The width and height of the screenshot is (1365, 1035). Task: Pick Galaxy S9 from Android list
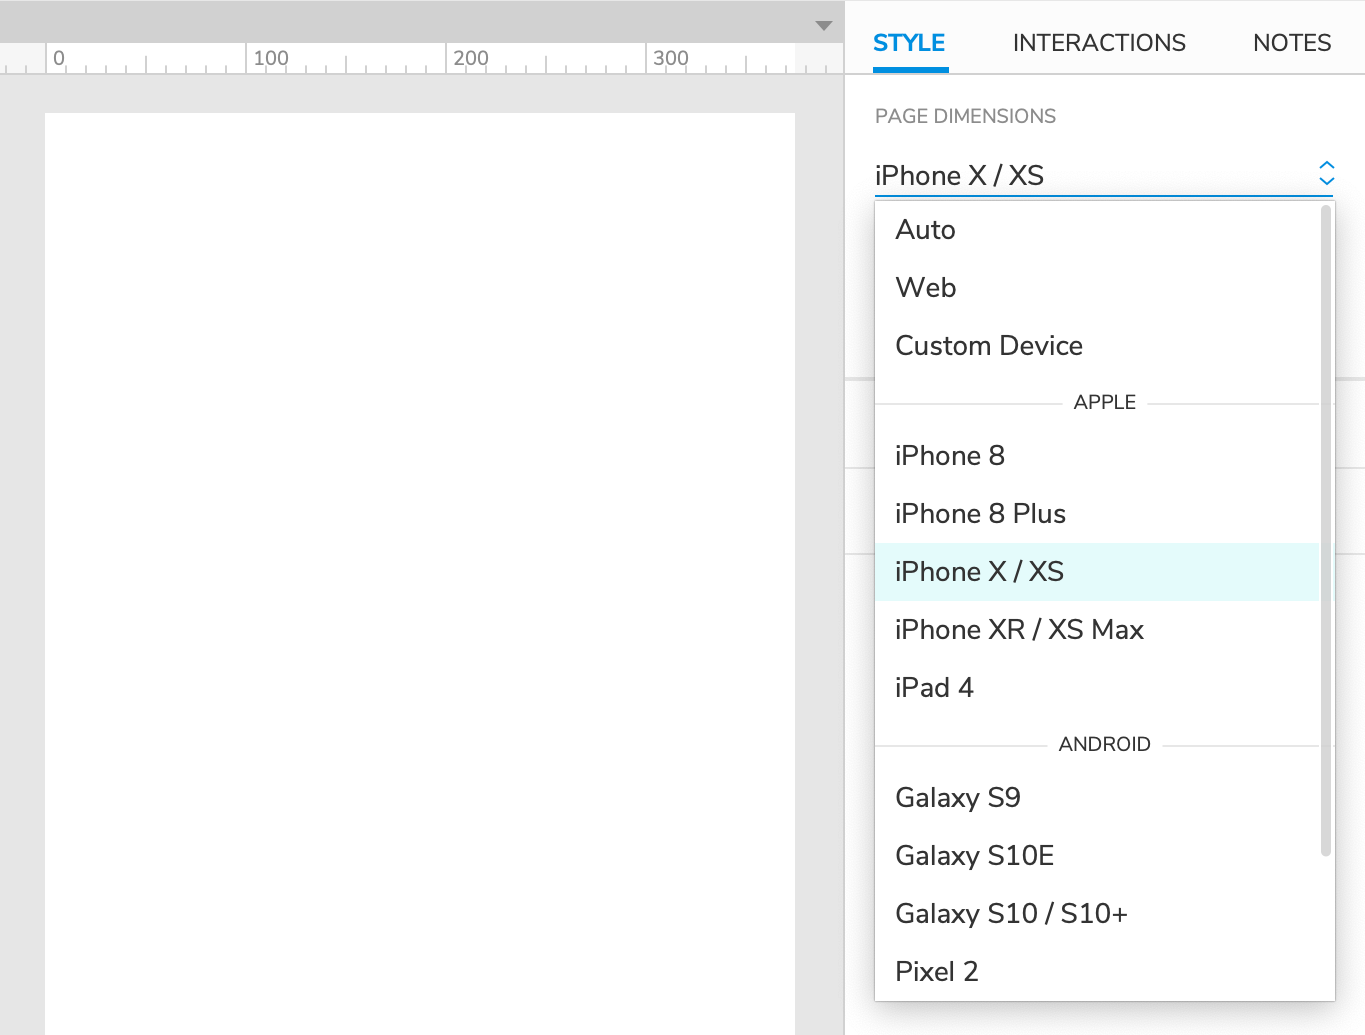coord(1097,798)
